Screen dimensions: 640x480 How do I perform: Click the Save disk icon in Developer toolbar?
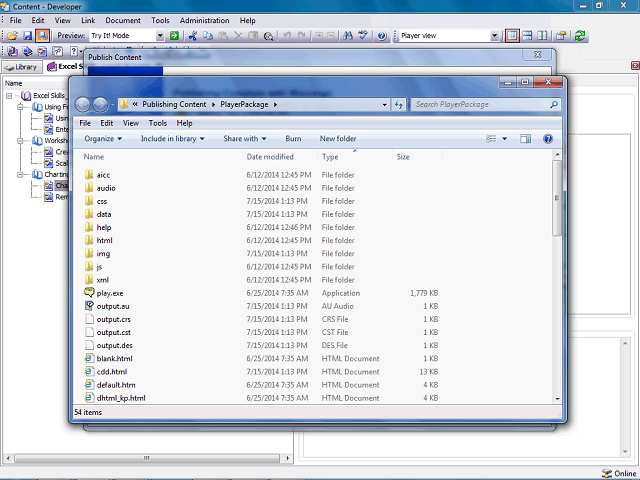(27, 36)
